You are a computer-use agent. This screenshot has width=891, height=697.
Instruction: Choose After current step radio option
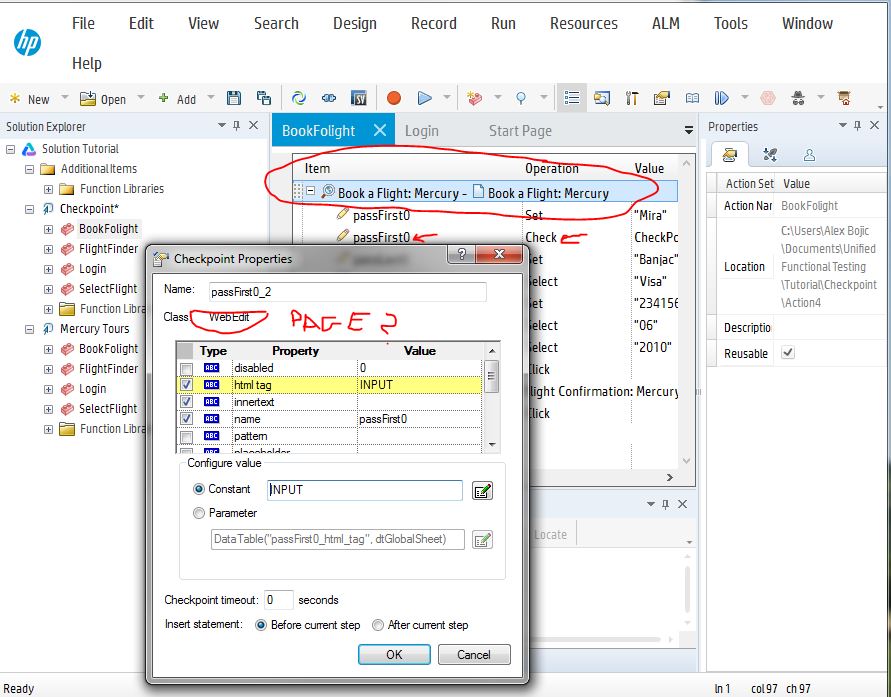click(378, 625)
